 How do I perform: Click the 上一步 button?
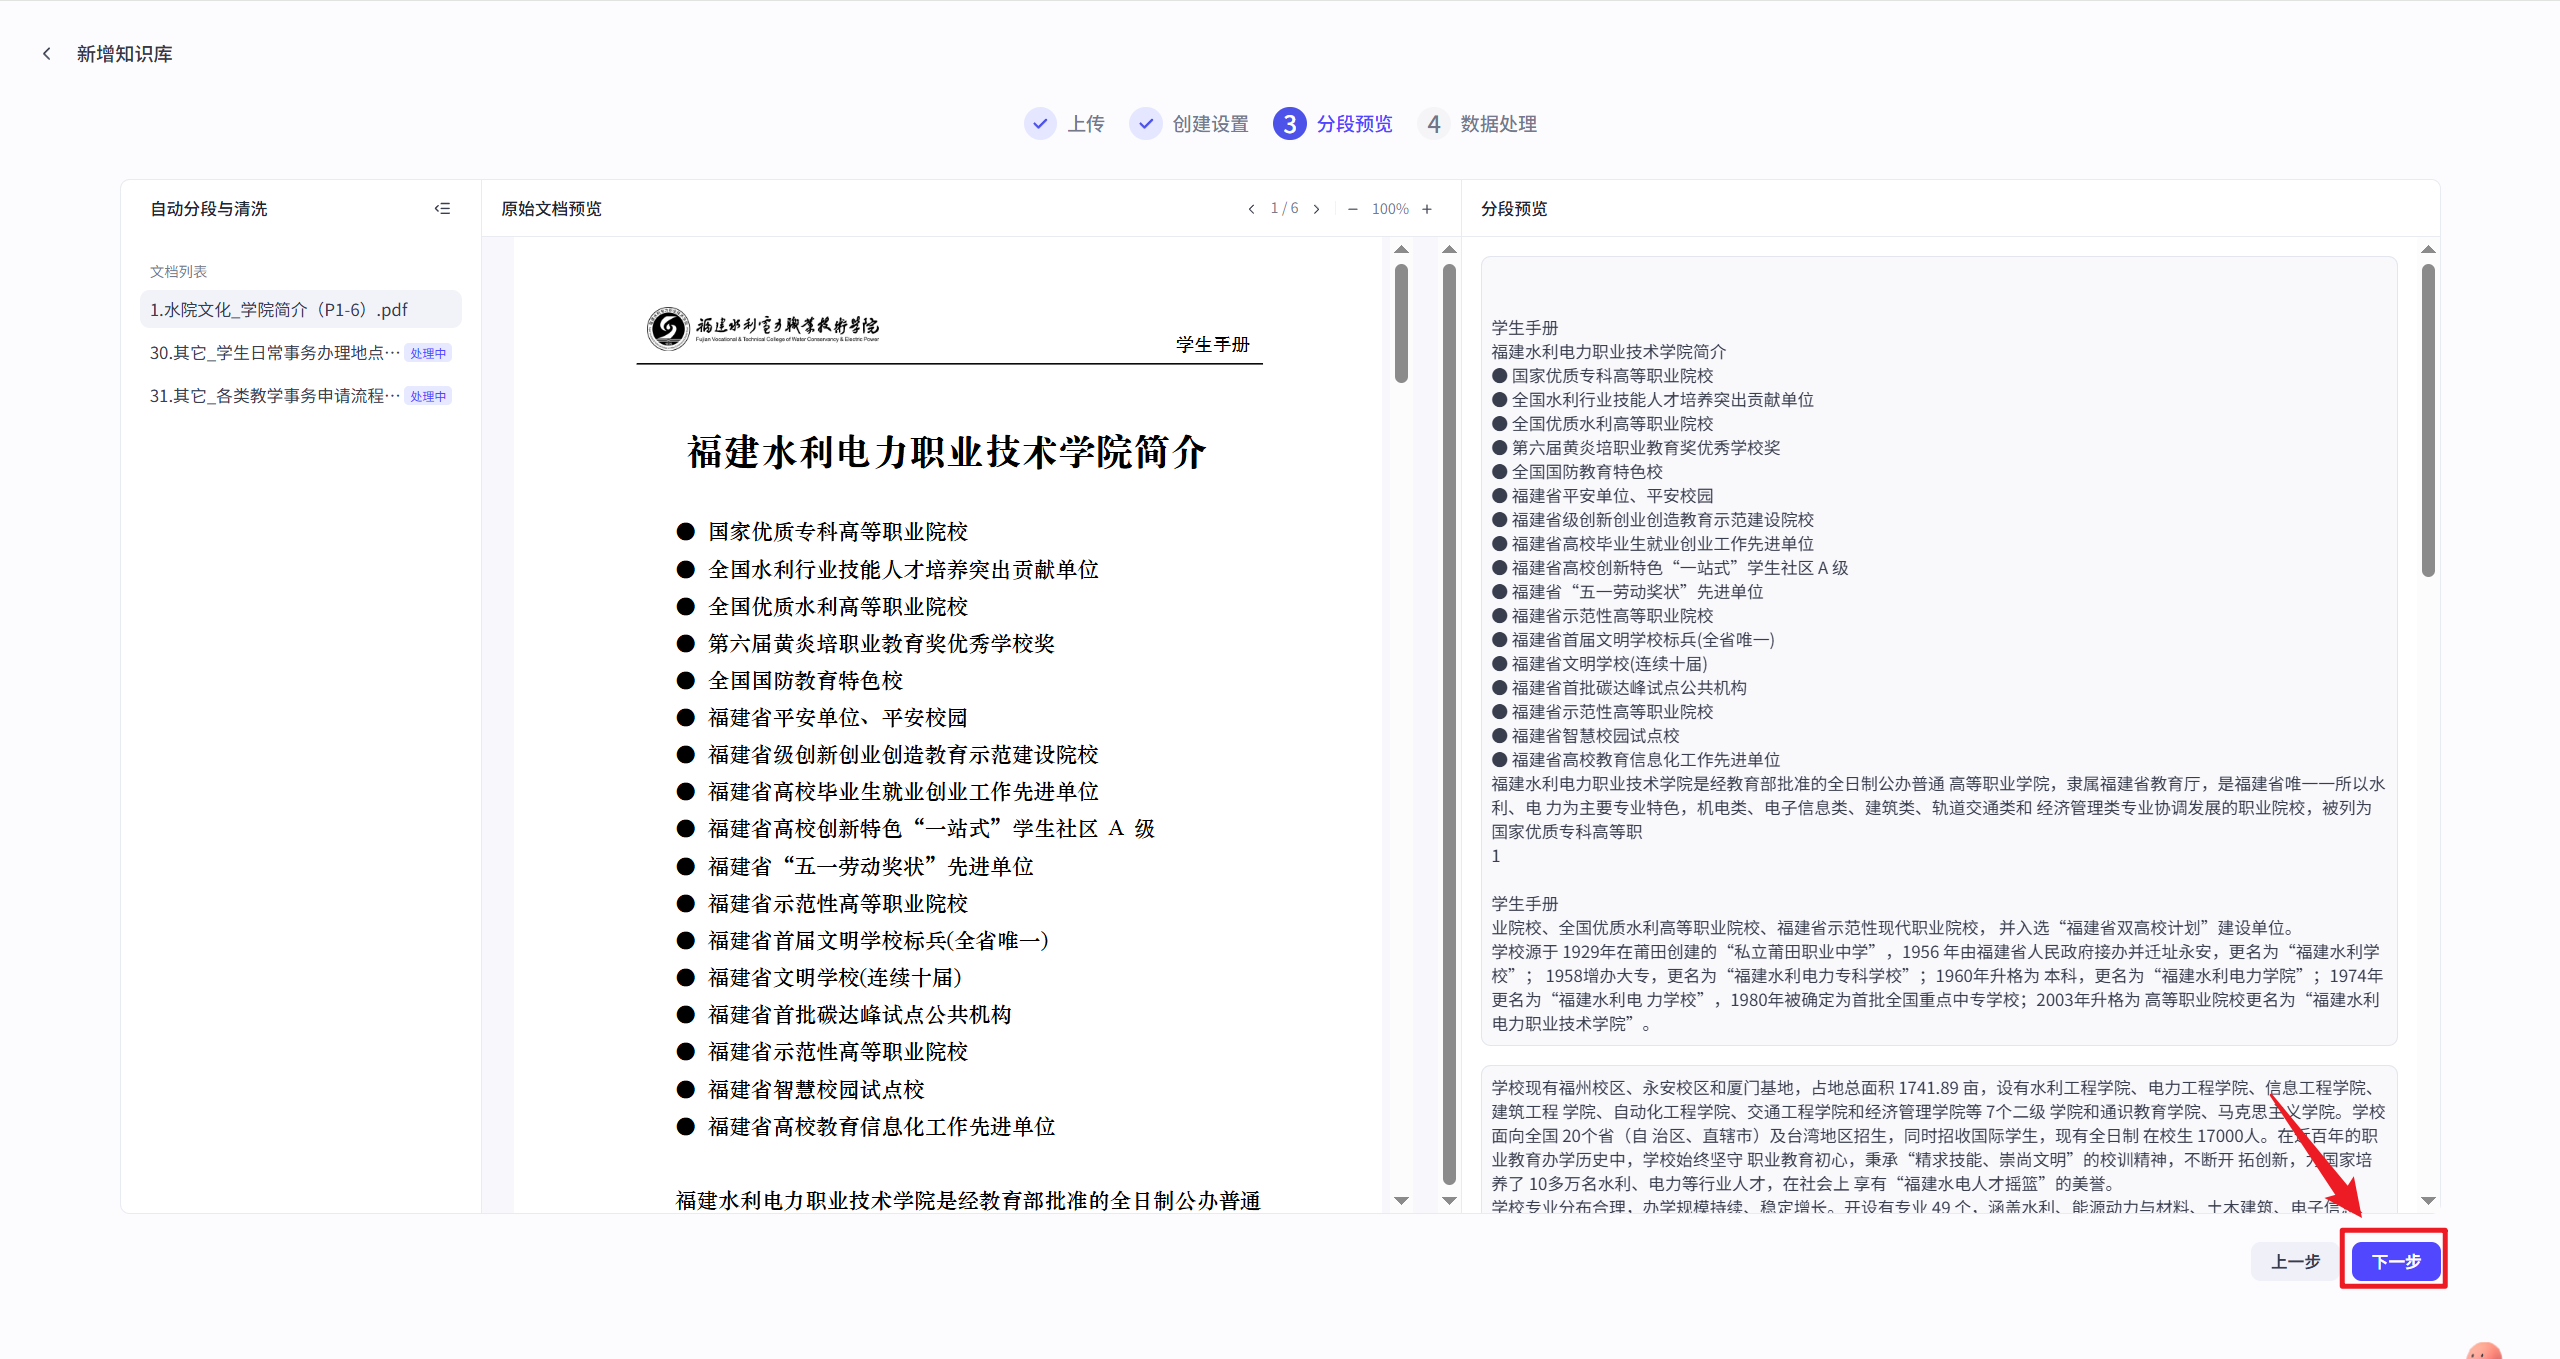pyautogui.click(x=2295, y=1261)
